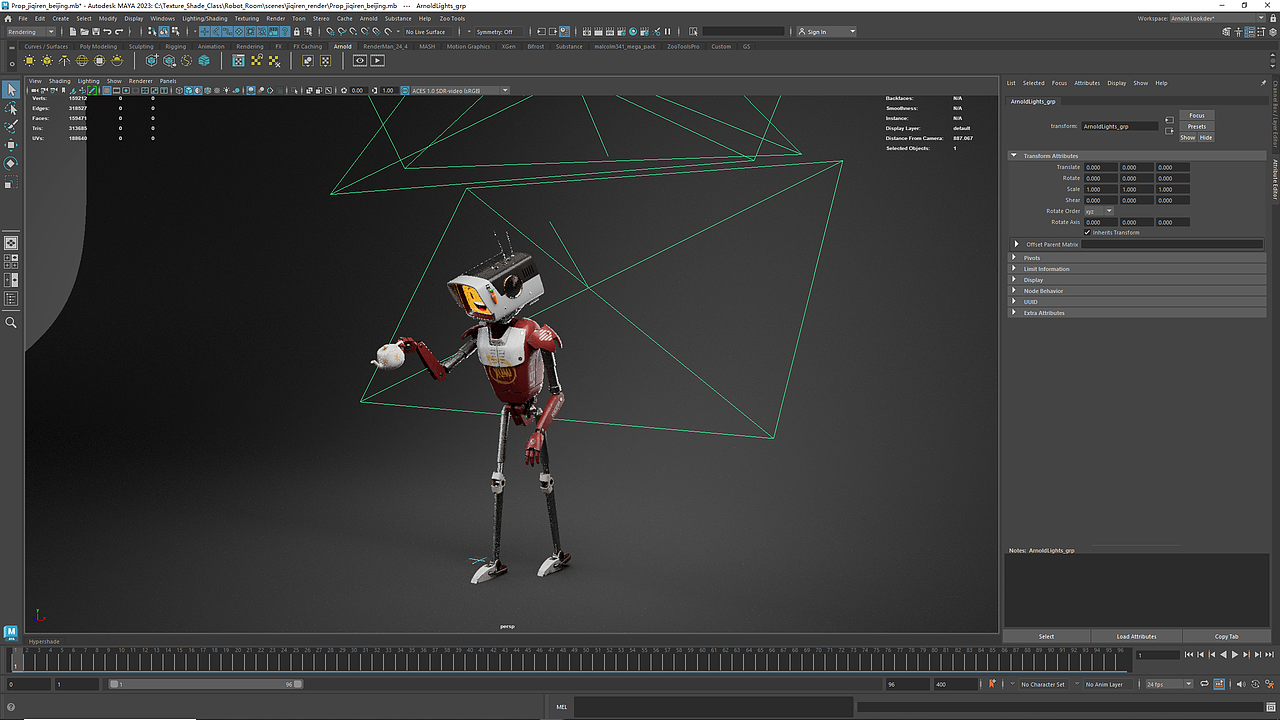This screenshot has height=720, width=1280.
Task: Expand the Node Behavior section
Action: pos(1137,291)
